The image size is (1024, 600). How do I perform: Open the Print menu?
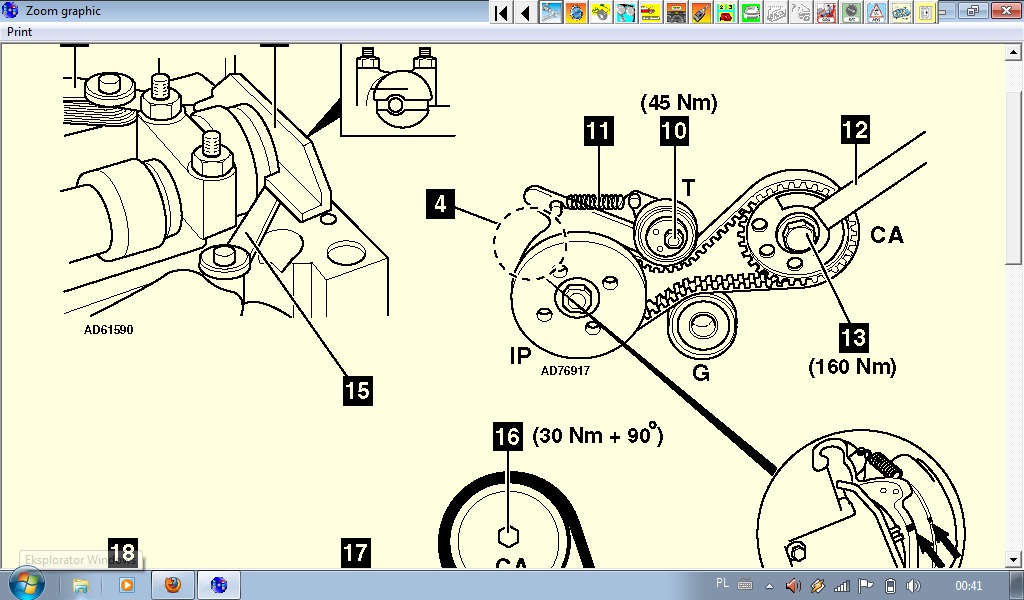pyautogui.click(x=20, y=32)
